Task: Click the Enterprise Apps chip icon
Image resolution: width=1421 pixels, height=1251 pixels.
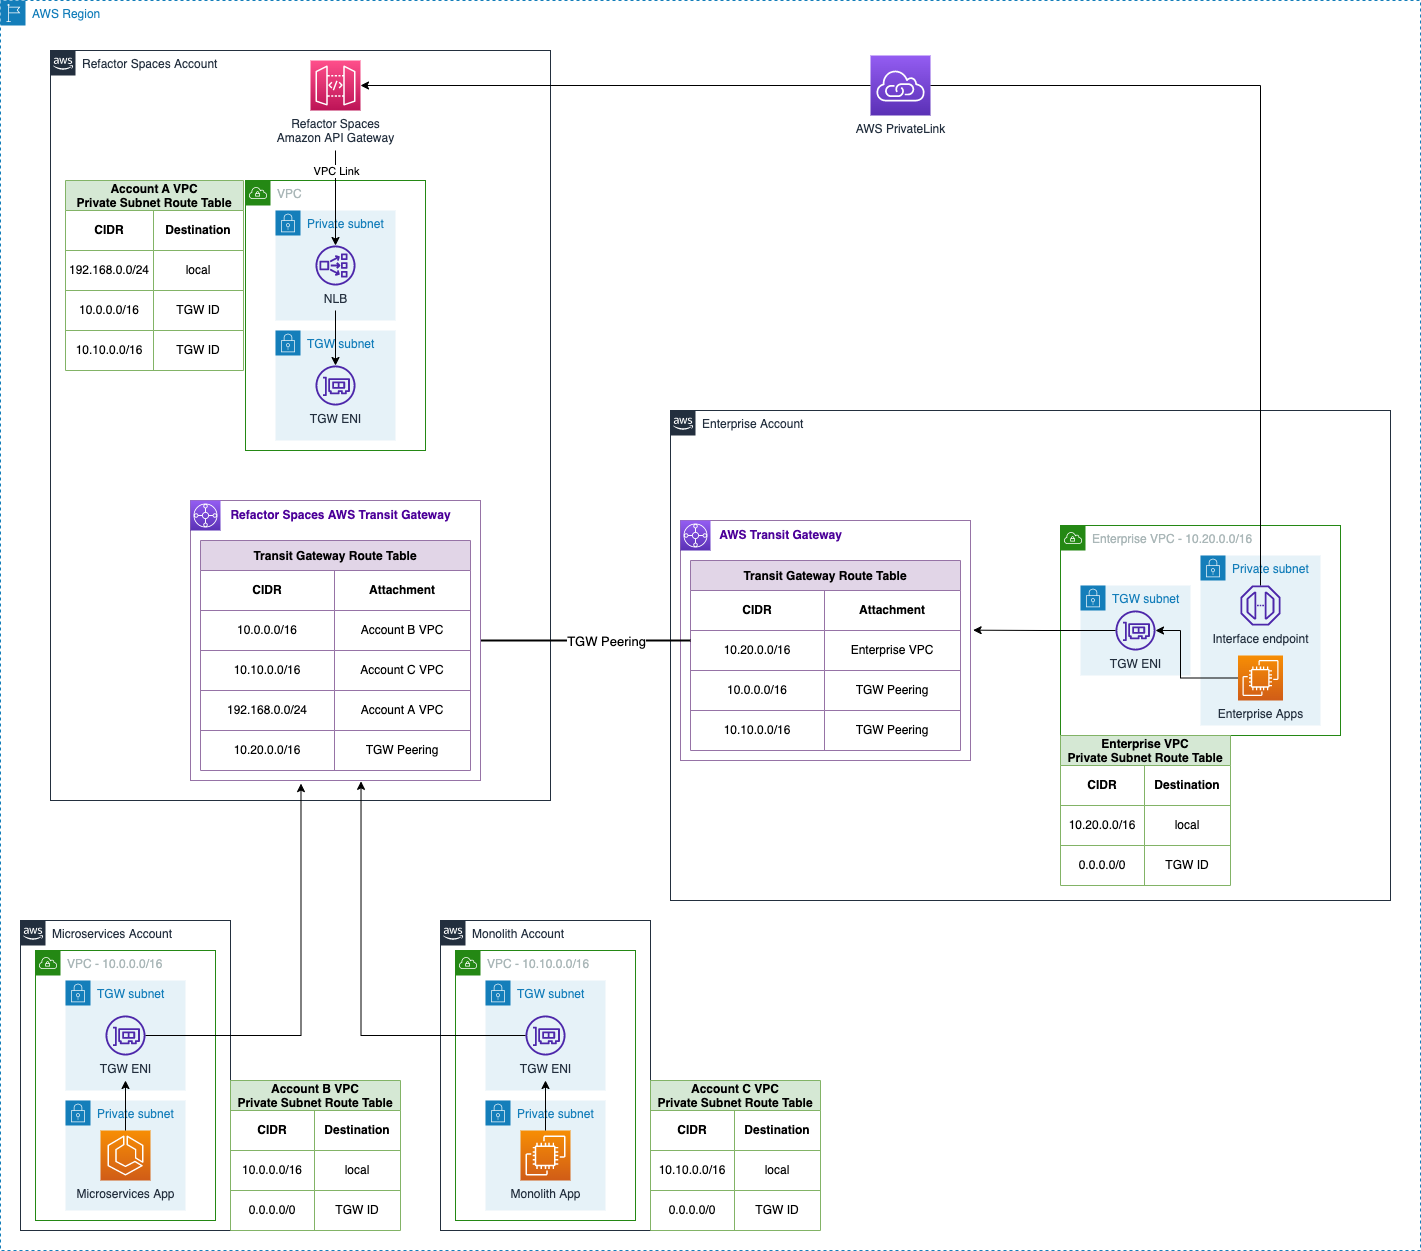Action: pyautogui.click(x=1260, y=679)
